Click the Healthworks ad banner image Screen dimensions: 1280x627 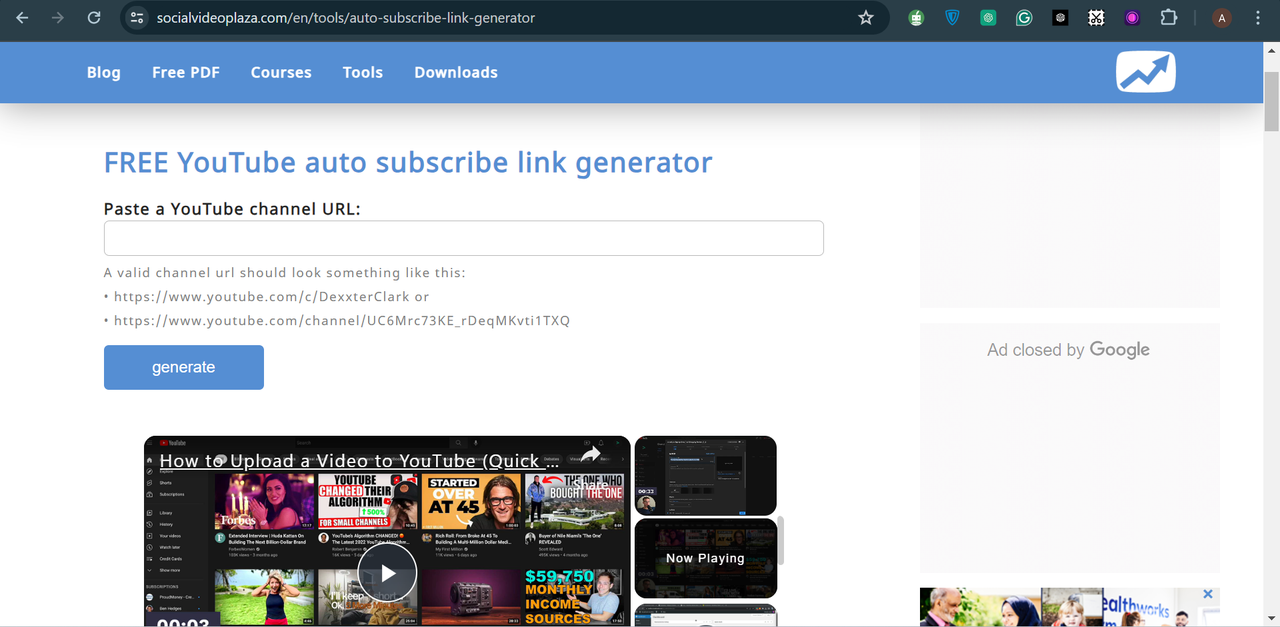tap(1069, 607)
